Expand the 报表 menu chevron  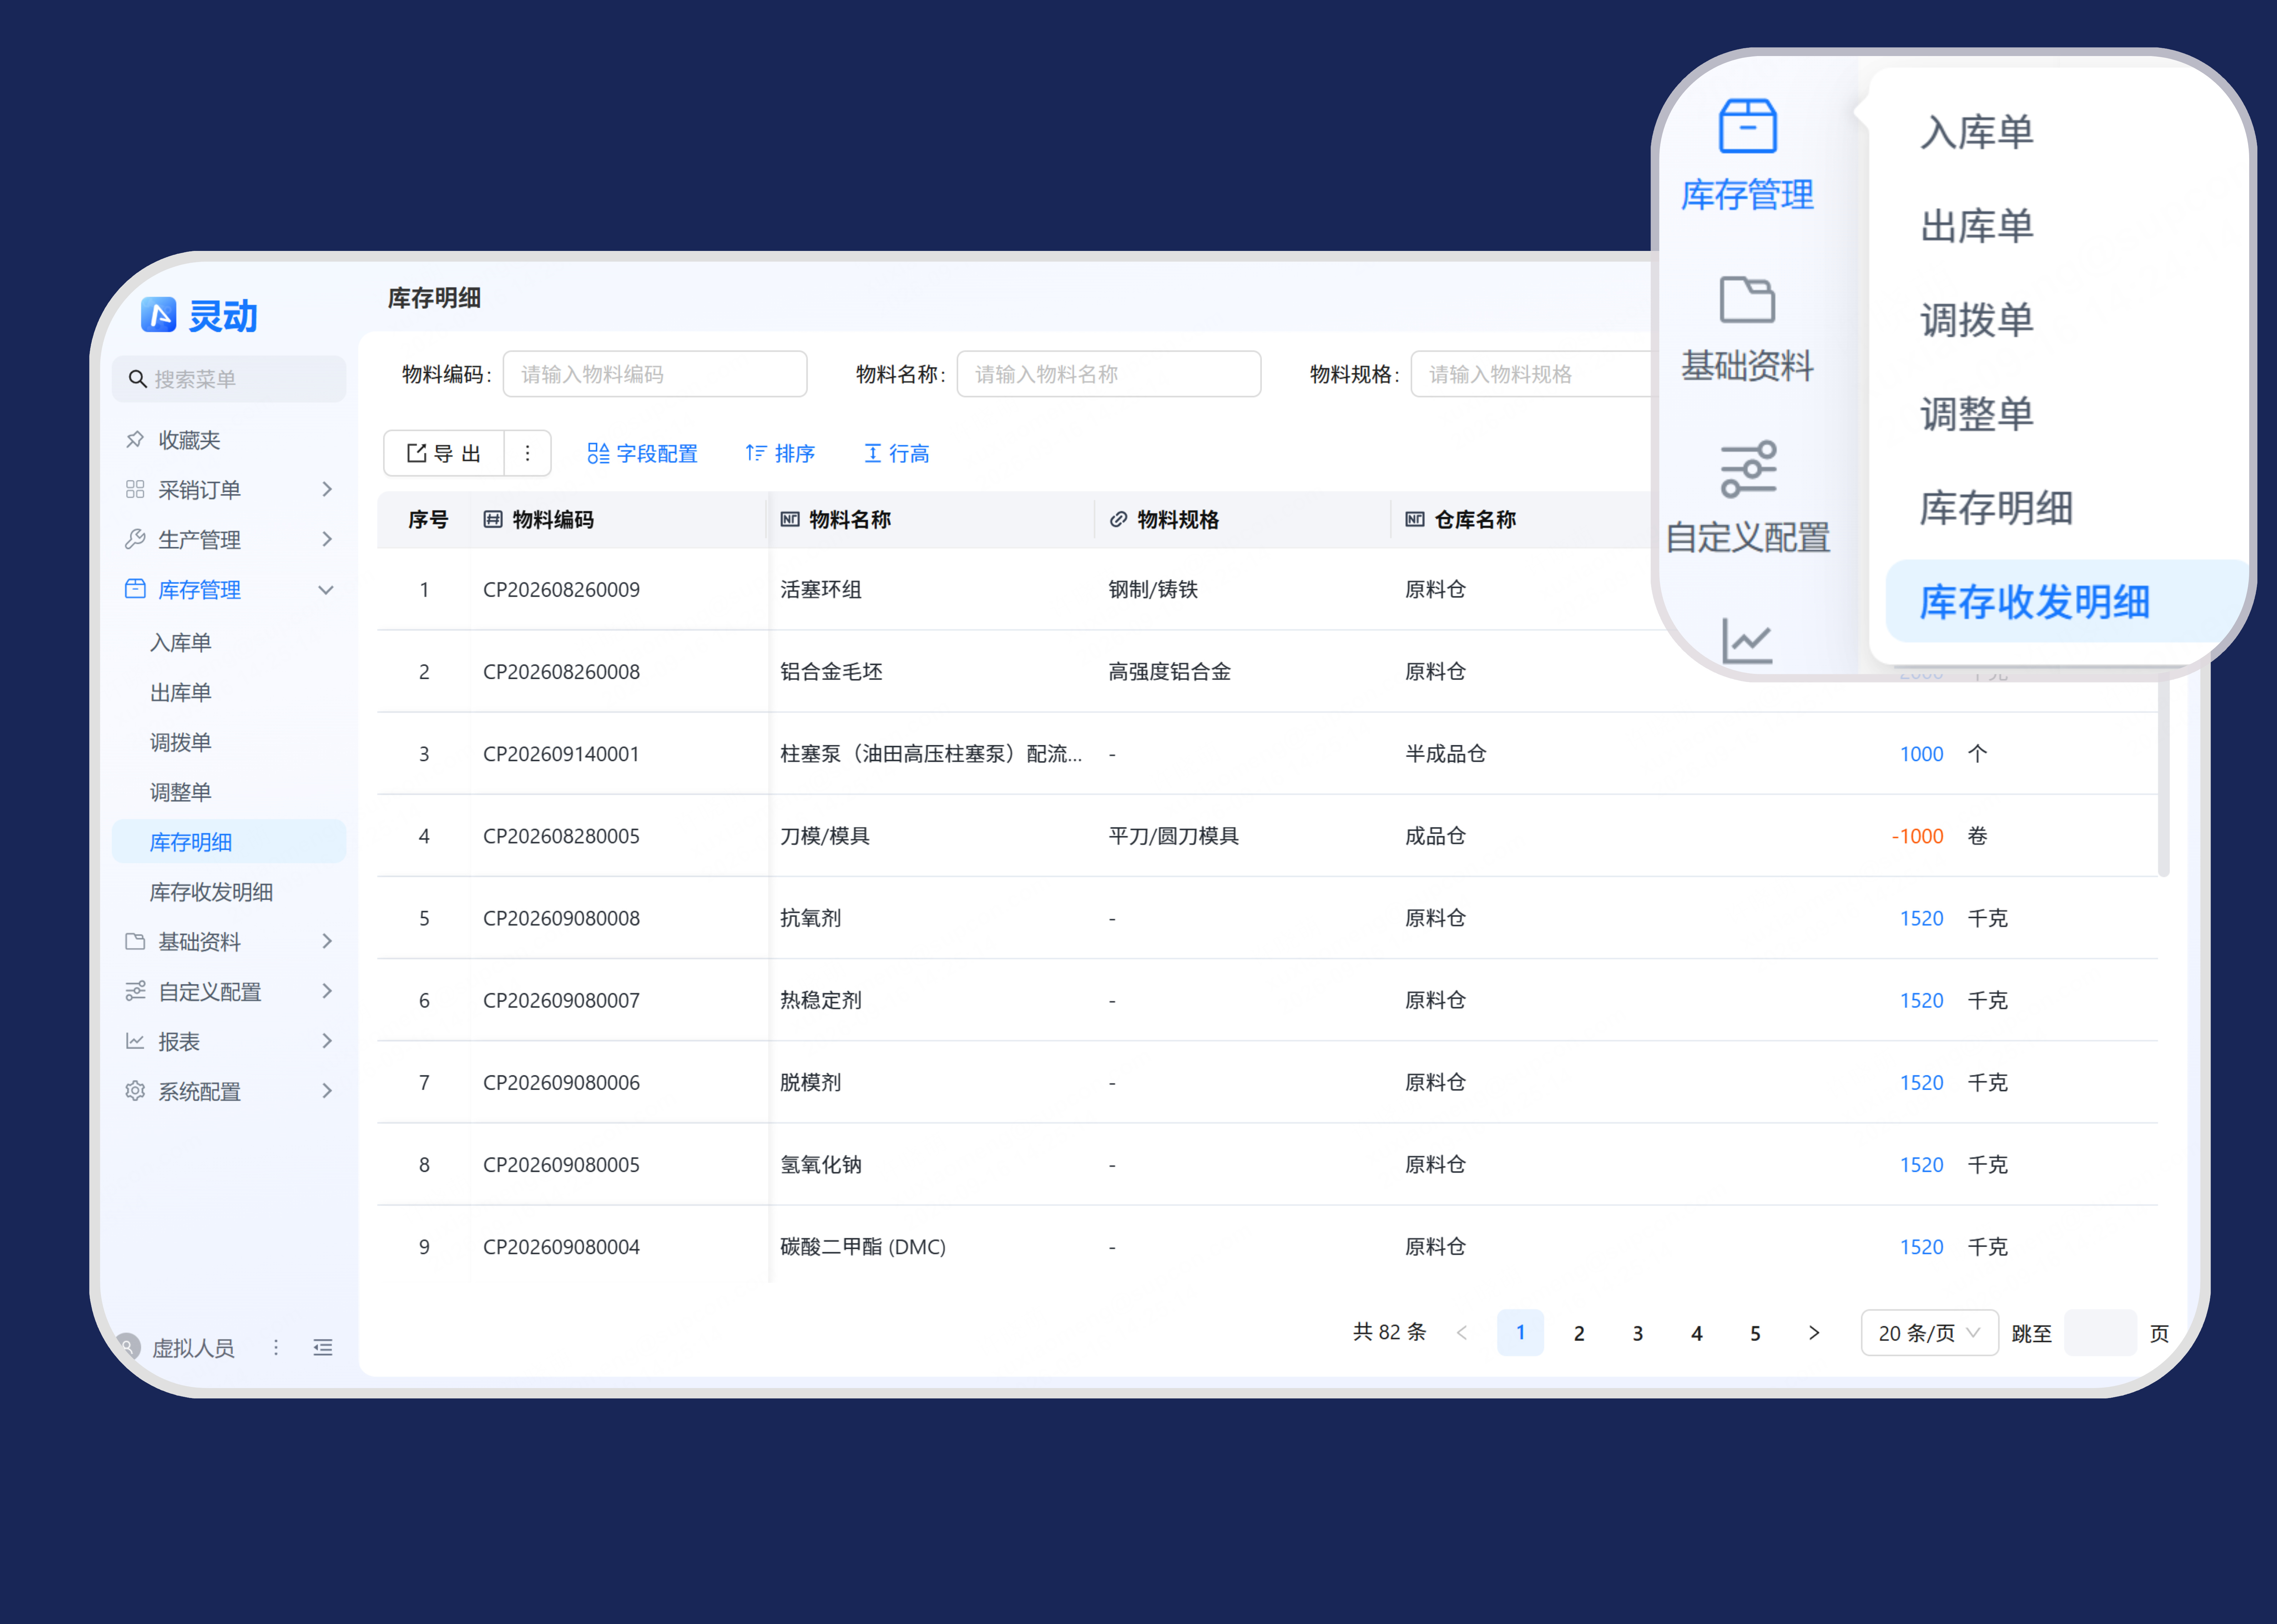tap(327, 1041)
